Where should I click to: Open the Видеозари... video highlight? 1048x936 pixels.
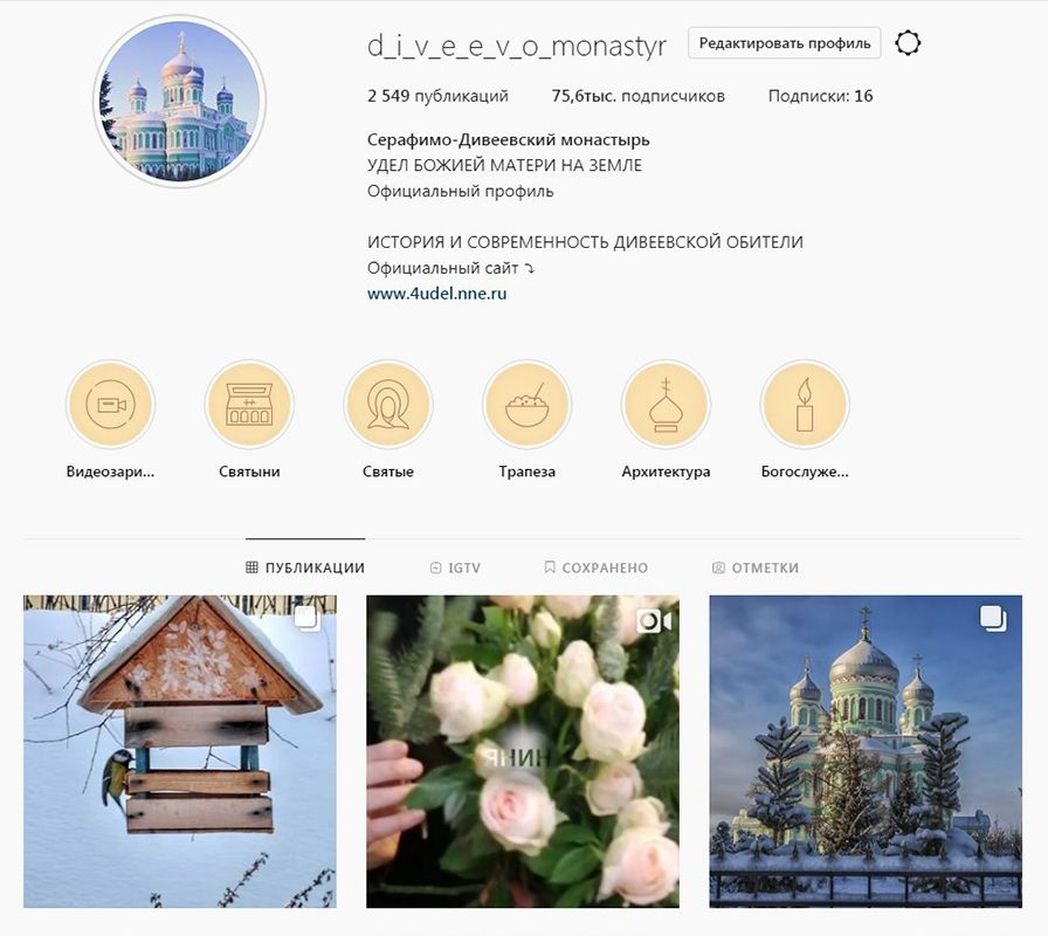pyautogui.click(x=110, y=404)
